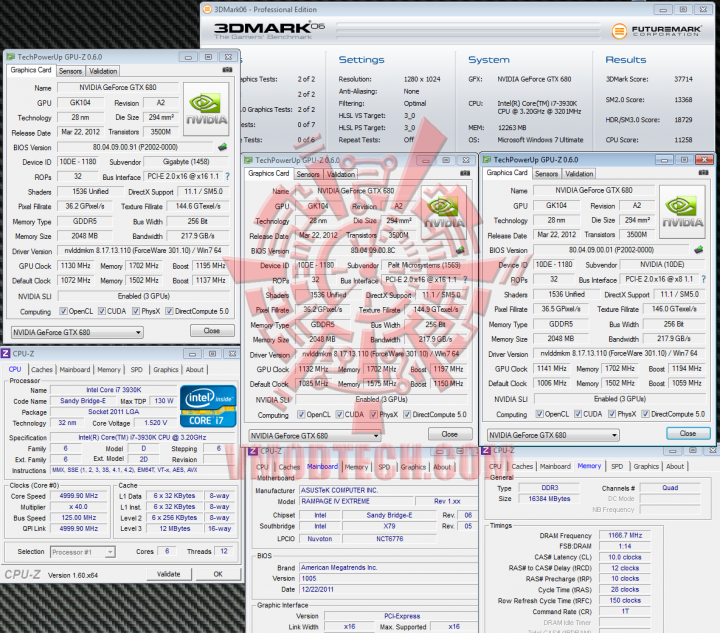Open About tab in left CPU-Z

pos(195,370)
